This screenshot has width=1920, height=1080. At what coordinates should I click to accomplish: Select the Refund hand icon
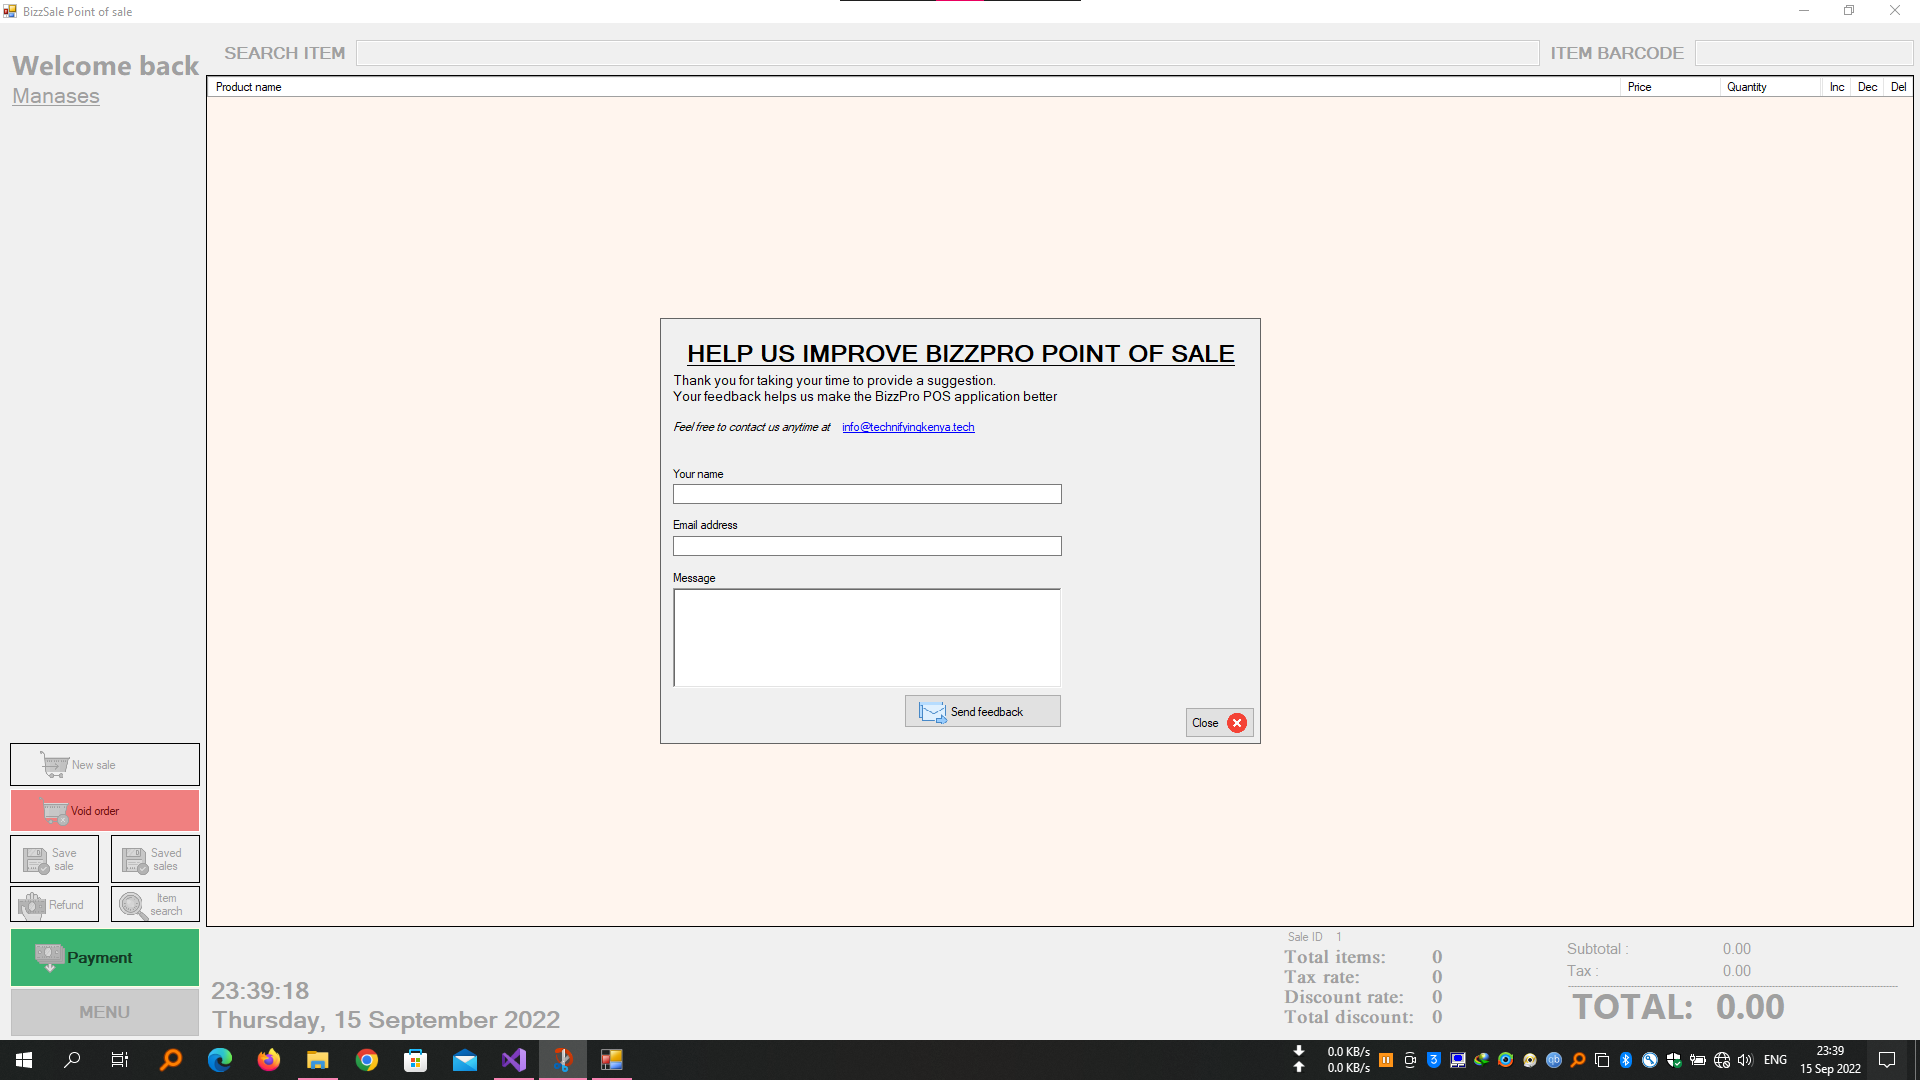pyautogui.click(x=33, y=904)
